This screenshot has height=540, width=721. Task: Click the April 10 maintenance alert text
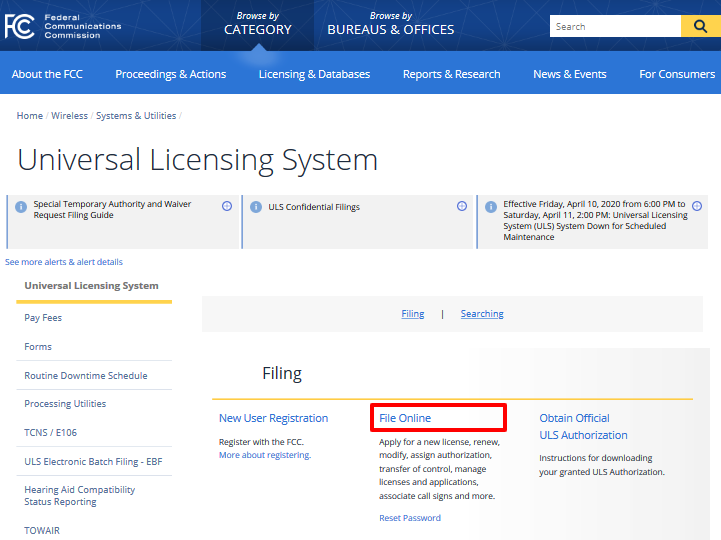click(595, 220)
